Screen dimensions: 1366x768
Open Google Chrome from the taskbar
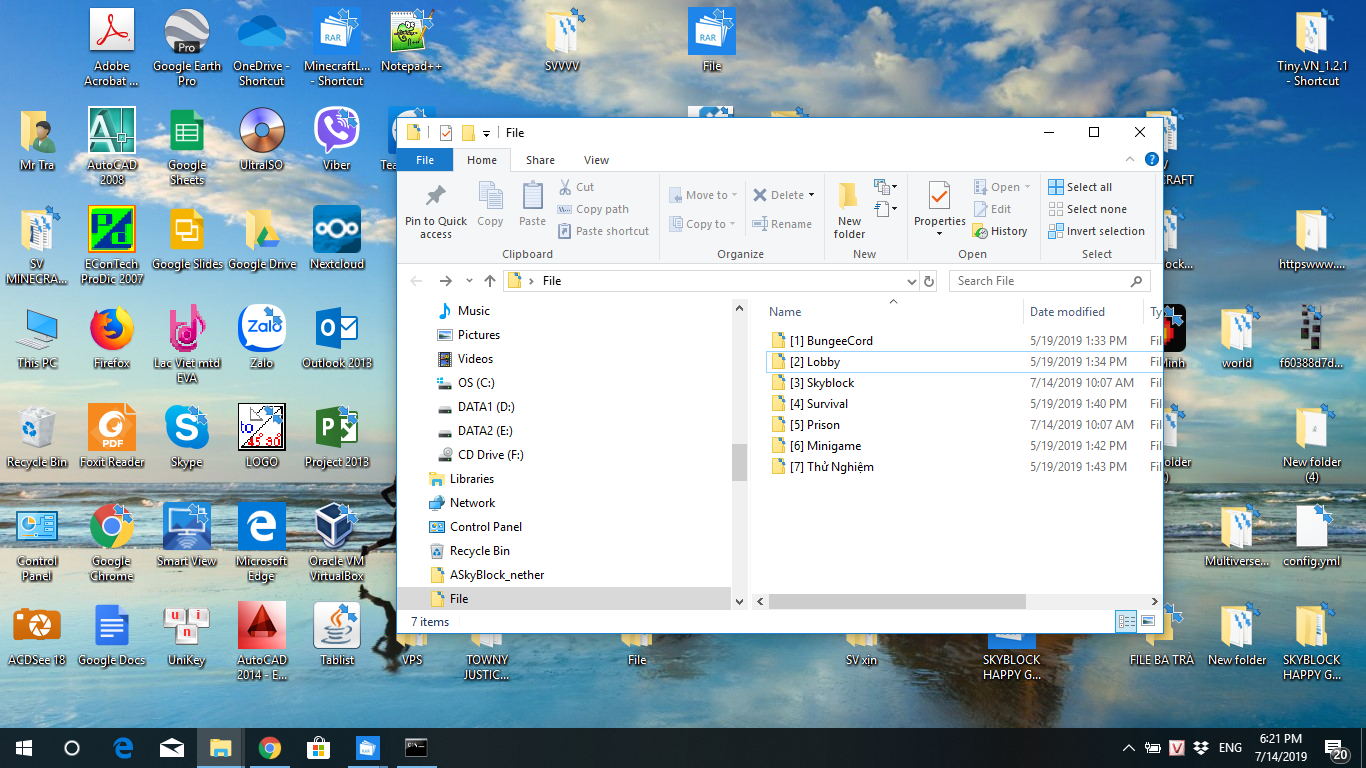pos(269,748)
